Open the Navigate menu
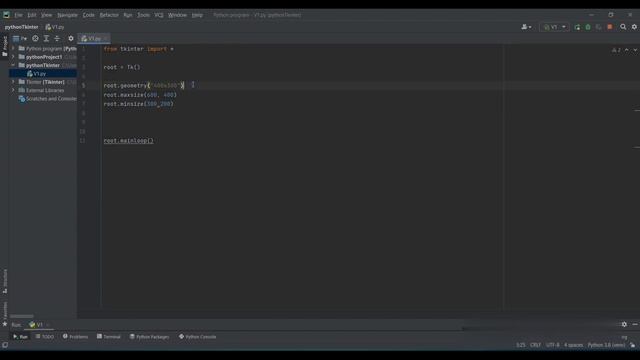This screenshot has height=360, width=640. pyautogui.click(x=67, y=15)
